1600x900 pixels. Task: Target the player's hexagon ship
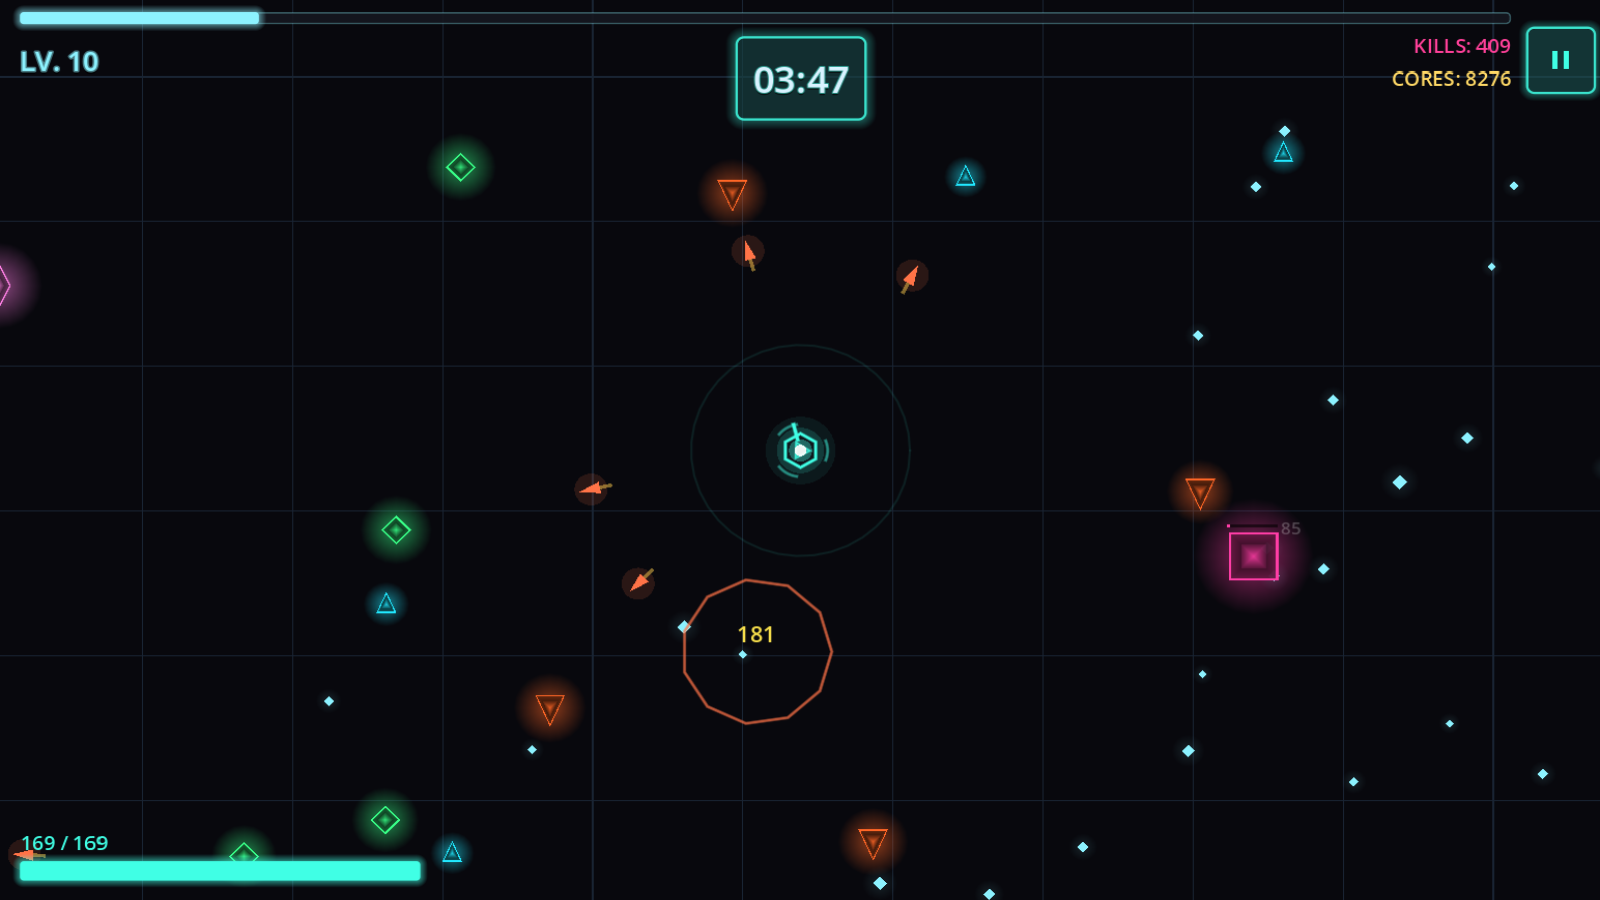tap(800, 450)
